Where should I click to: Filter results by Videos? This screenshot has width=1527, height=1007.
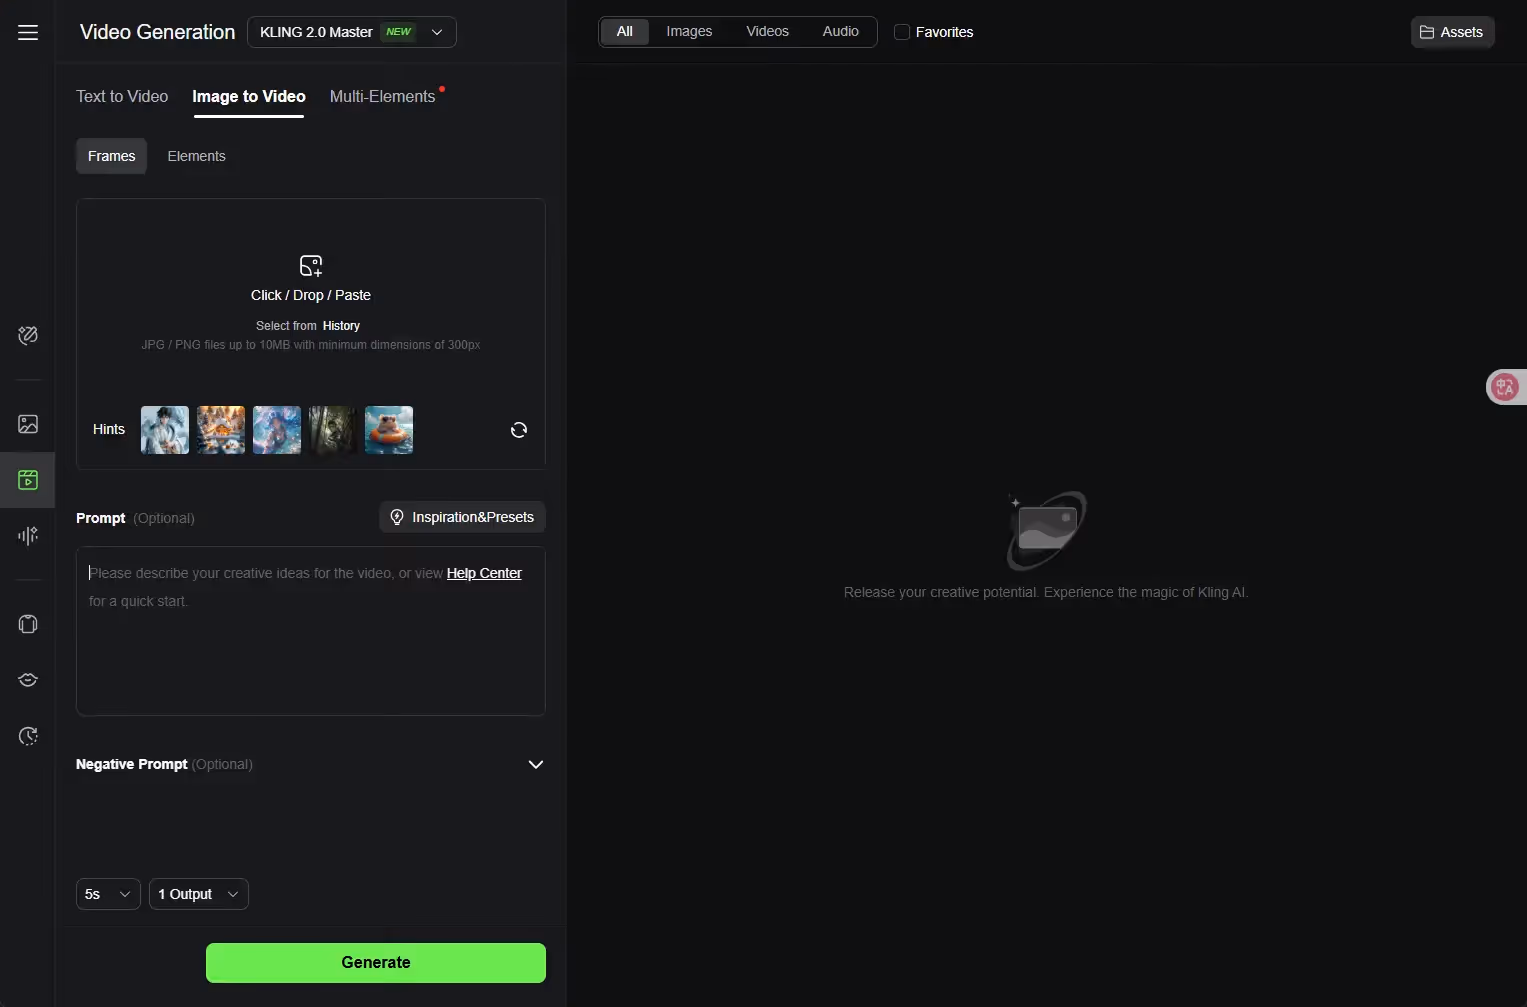tap(768, 32)
